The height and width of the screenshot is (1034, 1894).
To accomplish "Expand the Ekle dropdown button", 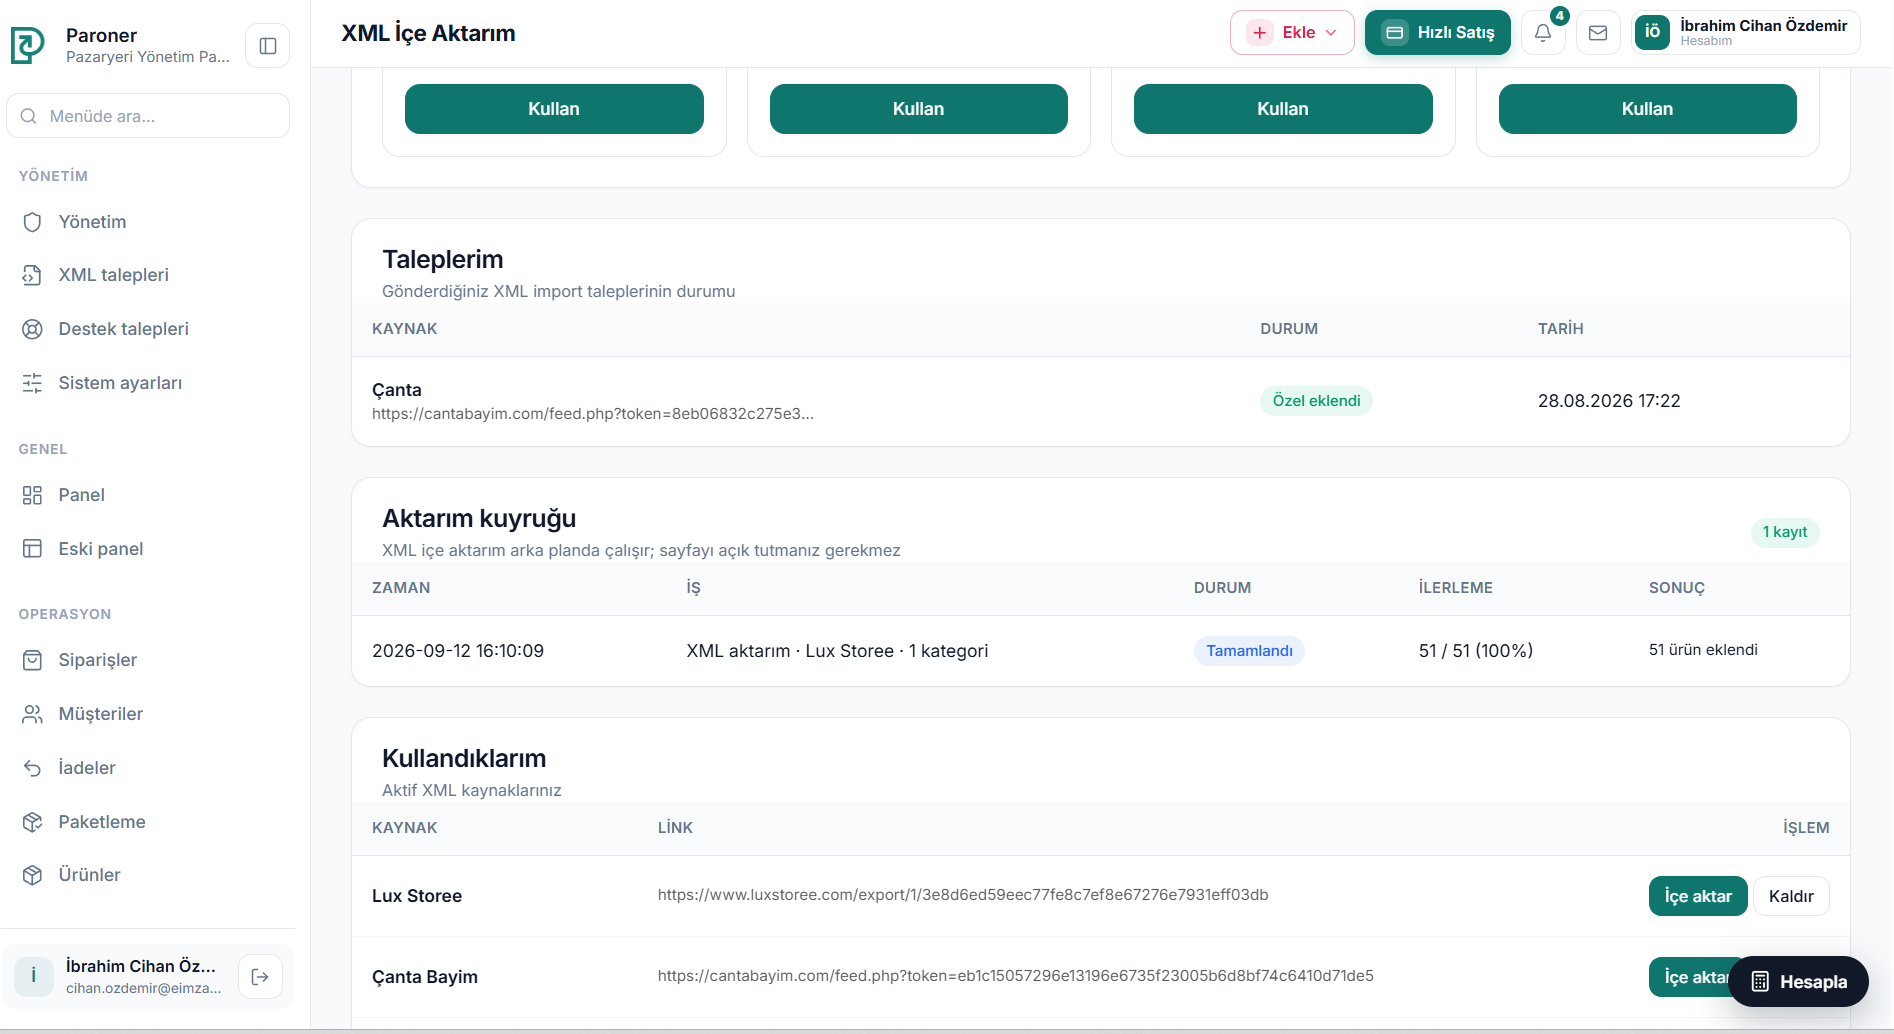I will [x=1292, y=33].
